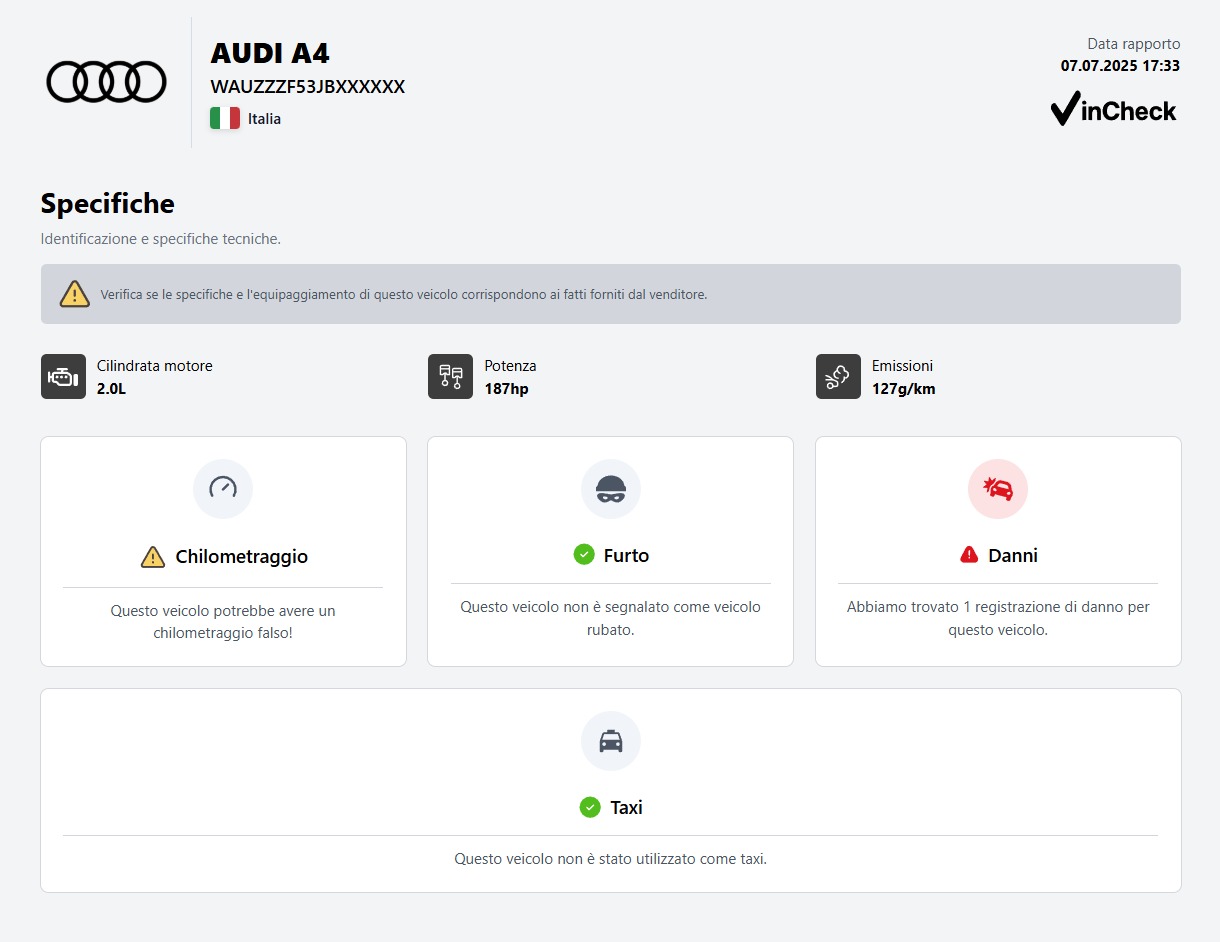The height and width of the screenshot is (942, 1220).
Task: Click the green checkmark beside Taxi
Action: (590, 807)
